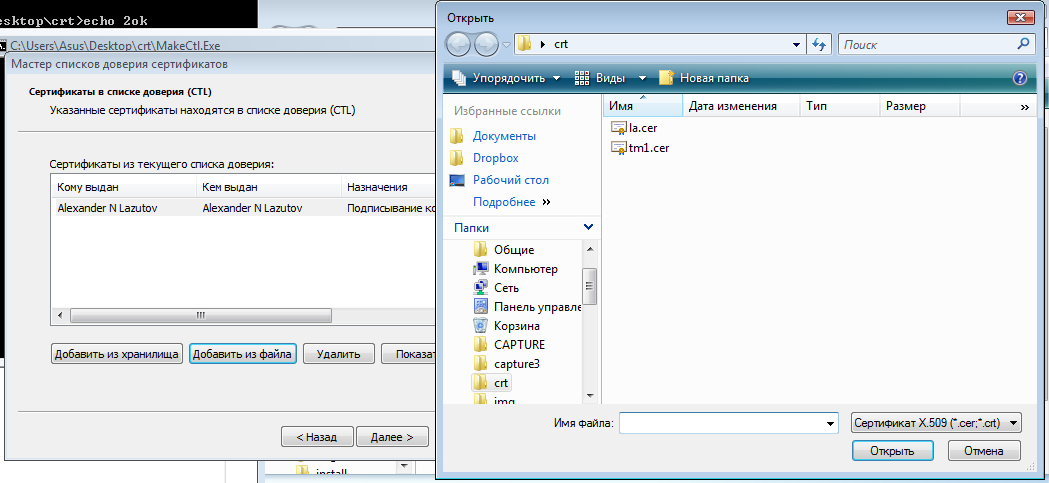Open the Упорядочить menu
The height and width of the screenshot is (483, 1049).
506,78
